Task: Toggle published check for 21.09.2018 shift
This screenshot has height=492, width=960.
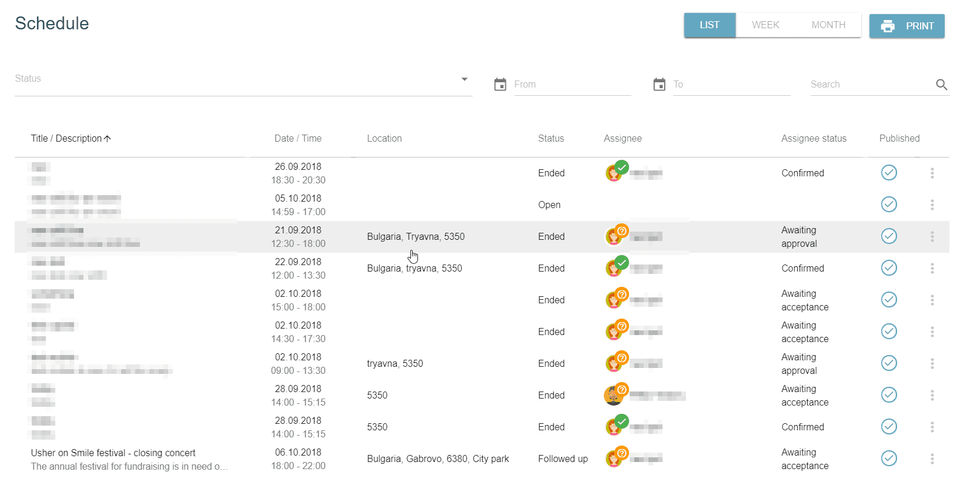Action: click(x=889, y=236)
